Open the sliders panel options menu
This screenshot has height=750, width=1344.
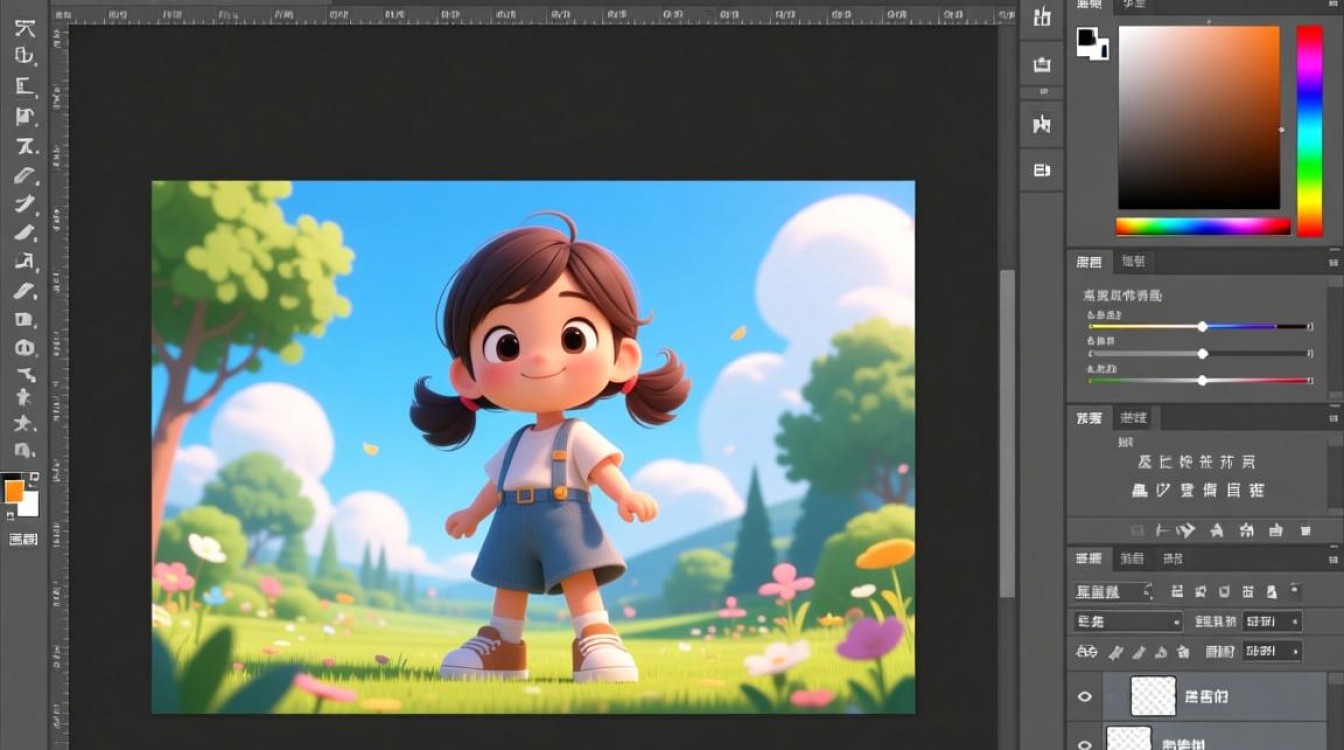pos(1334,262)
